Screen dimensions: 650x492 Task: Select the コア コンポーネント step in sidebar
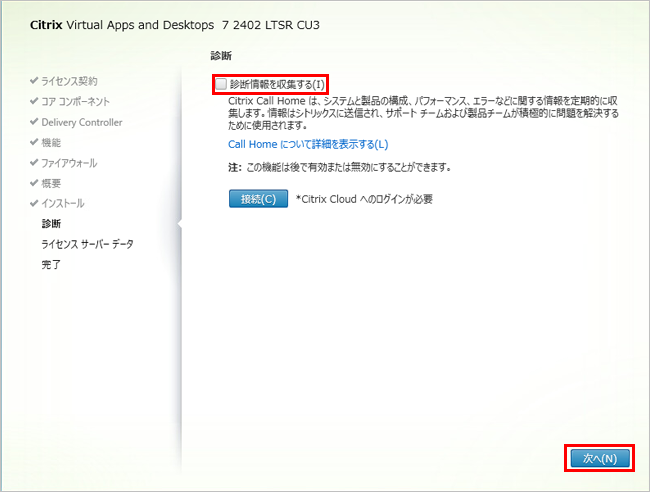tap(75, 102)
